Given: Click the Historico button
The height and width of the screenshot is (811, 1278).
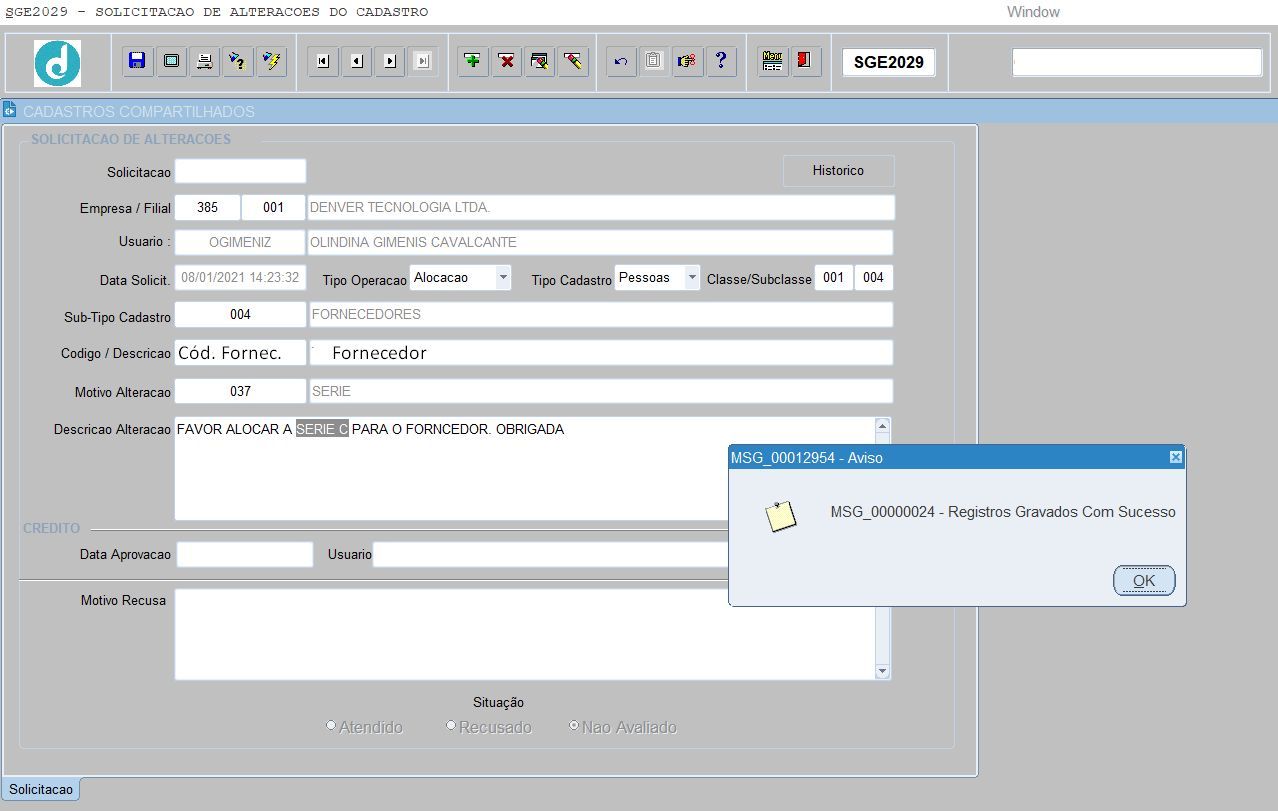Looking at the screenshot, I should click(838, 171).
